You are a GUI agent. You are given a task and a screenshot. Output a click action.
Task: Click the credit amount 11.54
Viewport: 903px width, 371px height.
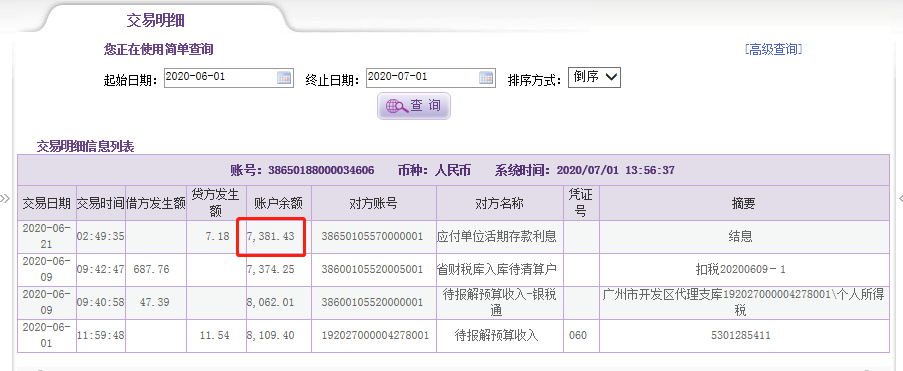pyautogui.click(x=215, y=335)
